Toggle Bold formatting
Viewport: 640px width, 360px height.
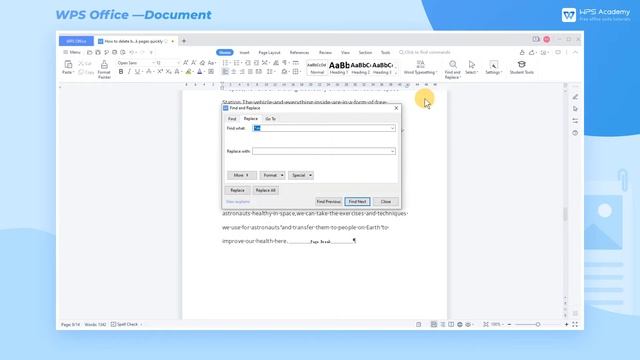[121, 72]
